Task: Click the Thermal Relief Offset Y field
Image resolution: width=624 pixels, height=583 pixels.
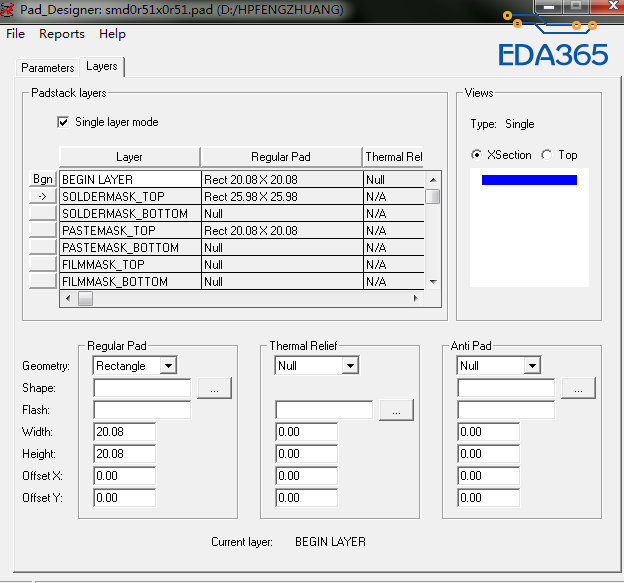Action: pyautogui.click(x=306, y=497)
